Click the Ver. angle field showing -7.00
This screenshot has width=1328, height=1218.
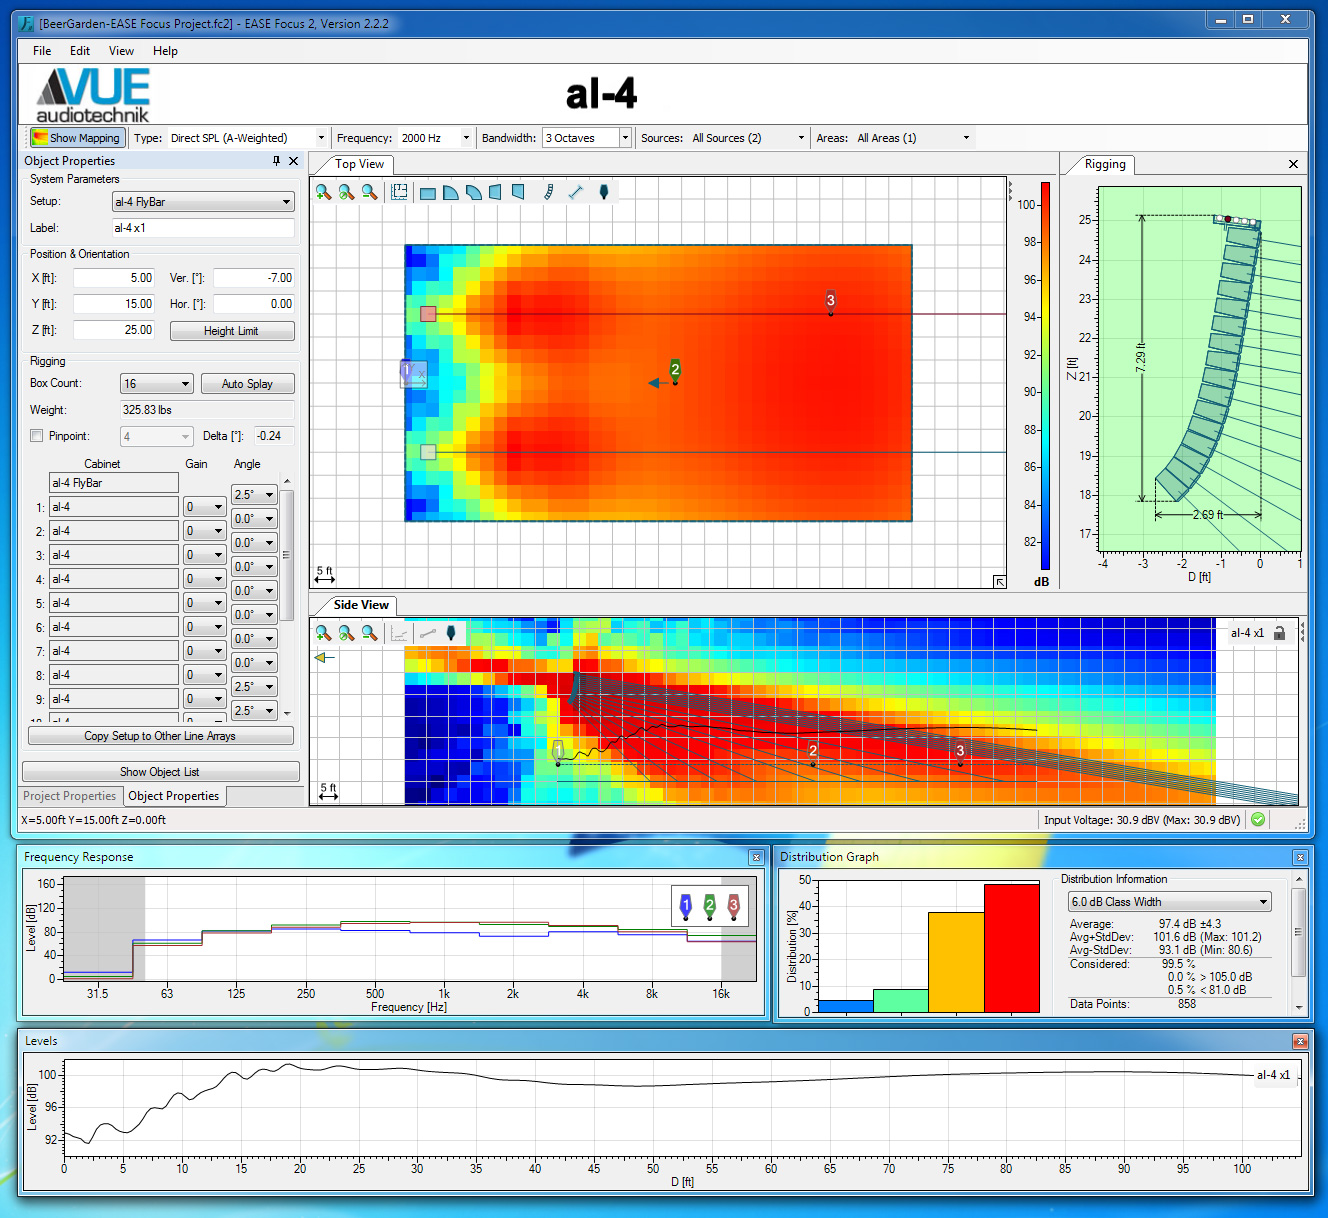pos(254,278)
